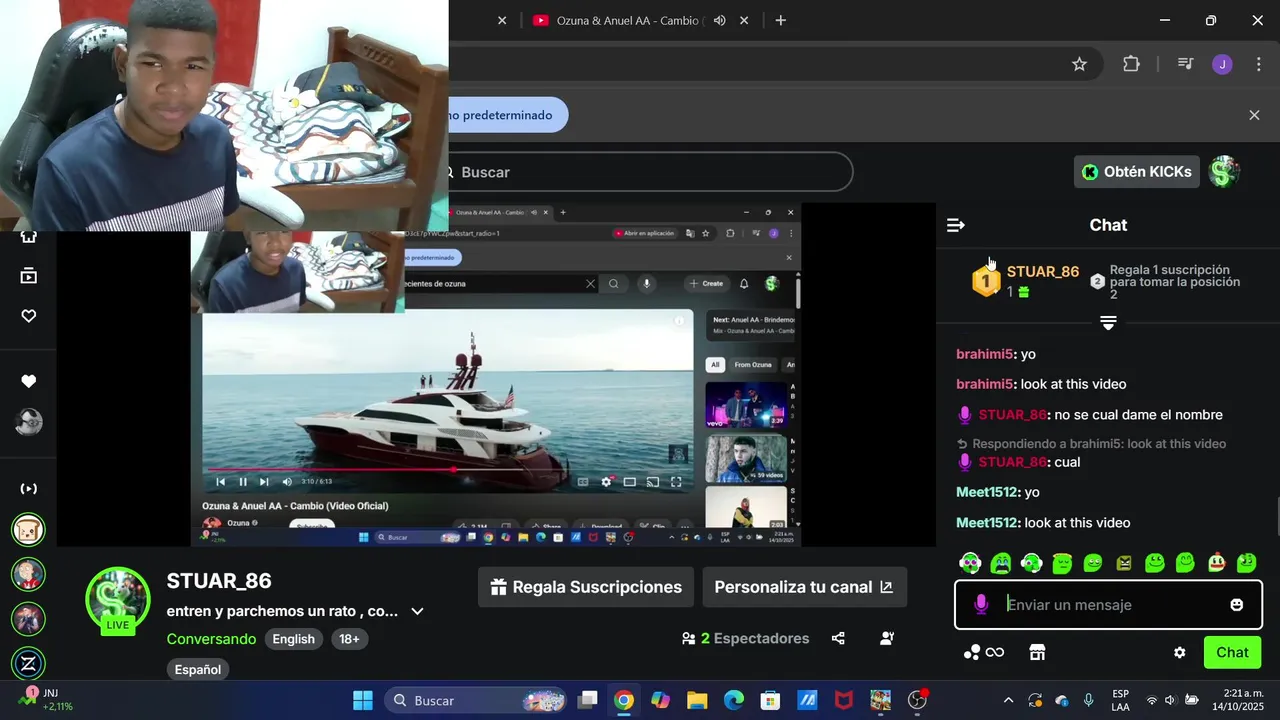Mute the Ozuna & Anuel AA tab audio

pos(719,20)
